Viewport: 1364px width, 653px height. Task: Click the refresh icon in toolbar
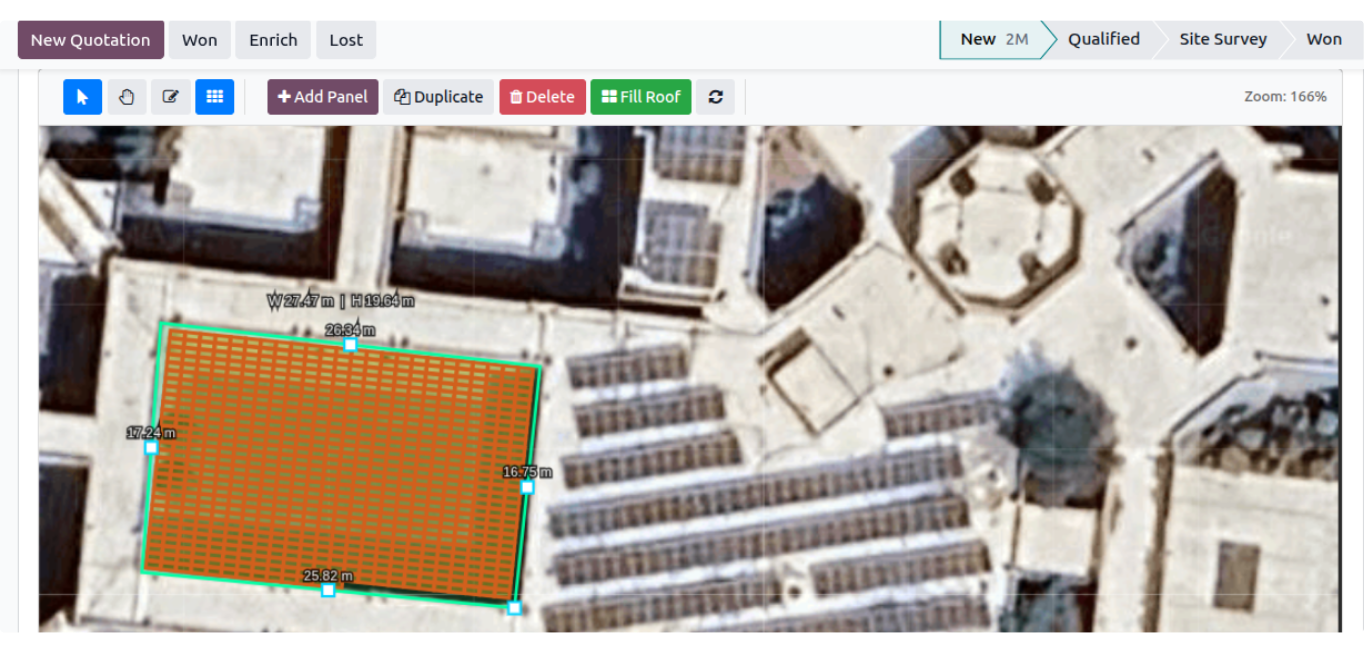pyautogui.click(x=715, y=97)
